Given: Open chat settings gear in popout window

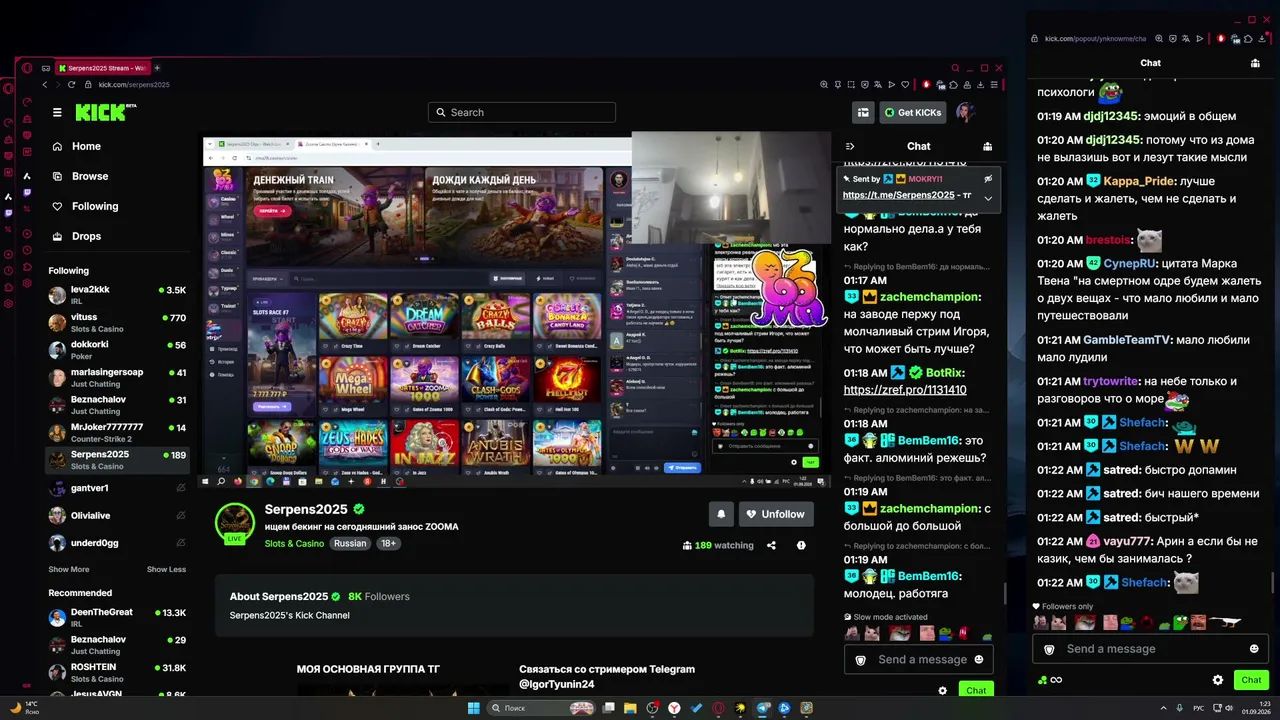Looking at the screenshot, I should [x=1218, y=680].
